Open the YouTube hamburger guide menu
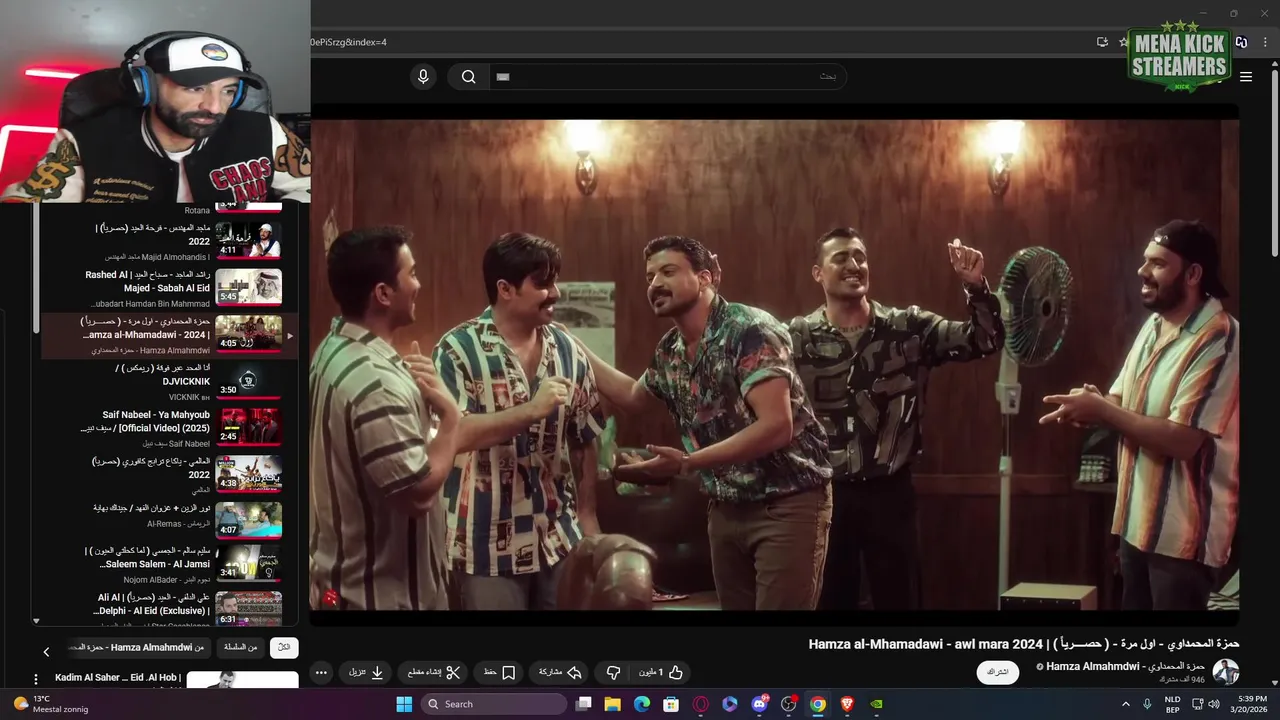The height and width of the screenshot is (720, 1280). click(x=1246, y=77)
